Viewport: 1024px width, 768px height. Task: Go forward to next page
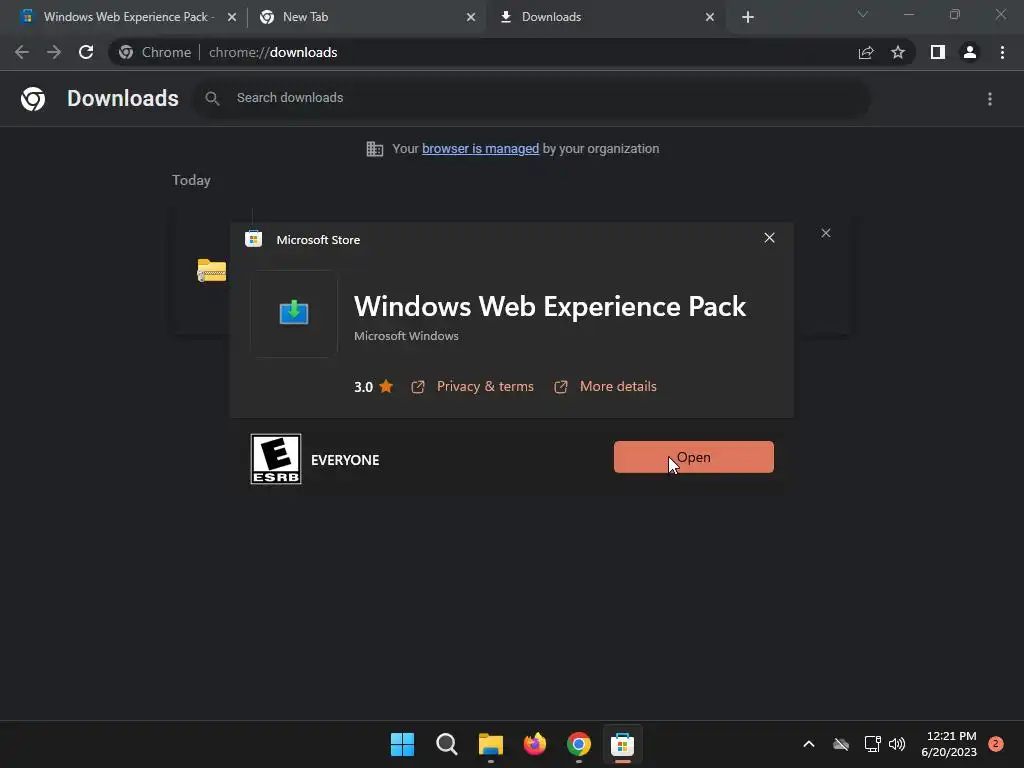pos(54,52)
